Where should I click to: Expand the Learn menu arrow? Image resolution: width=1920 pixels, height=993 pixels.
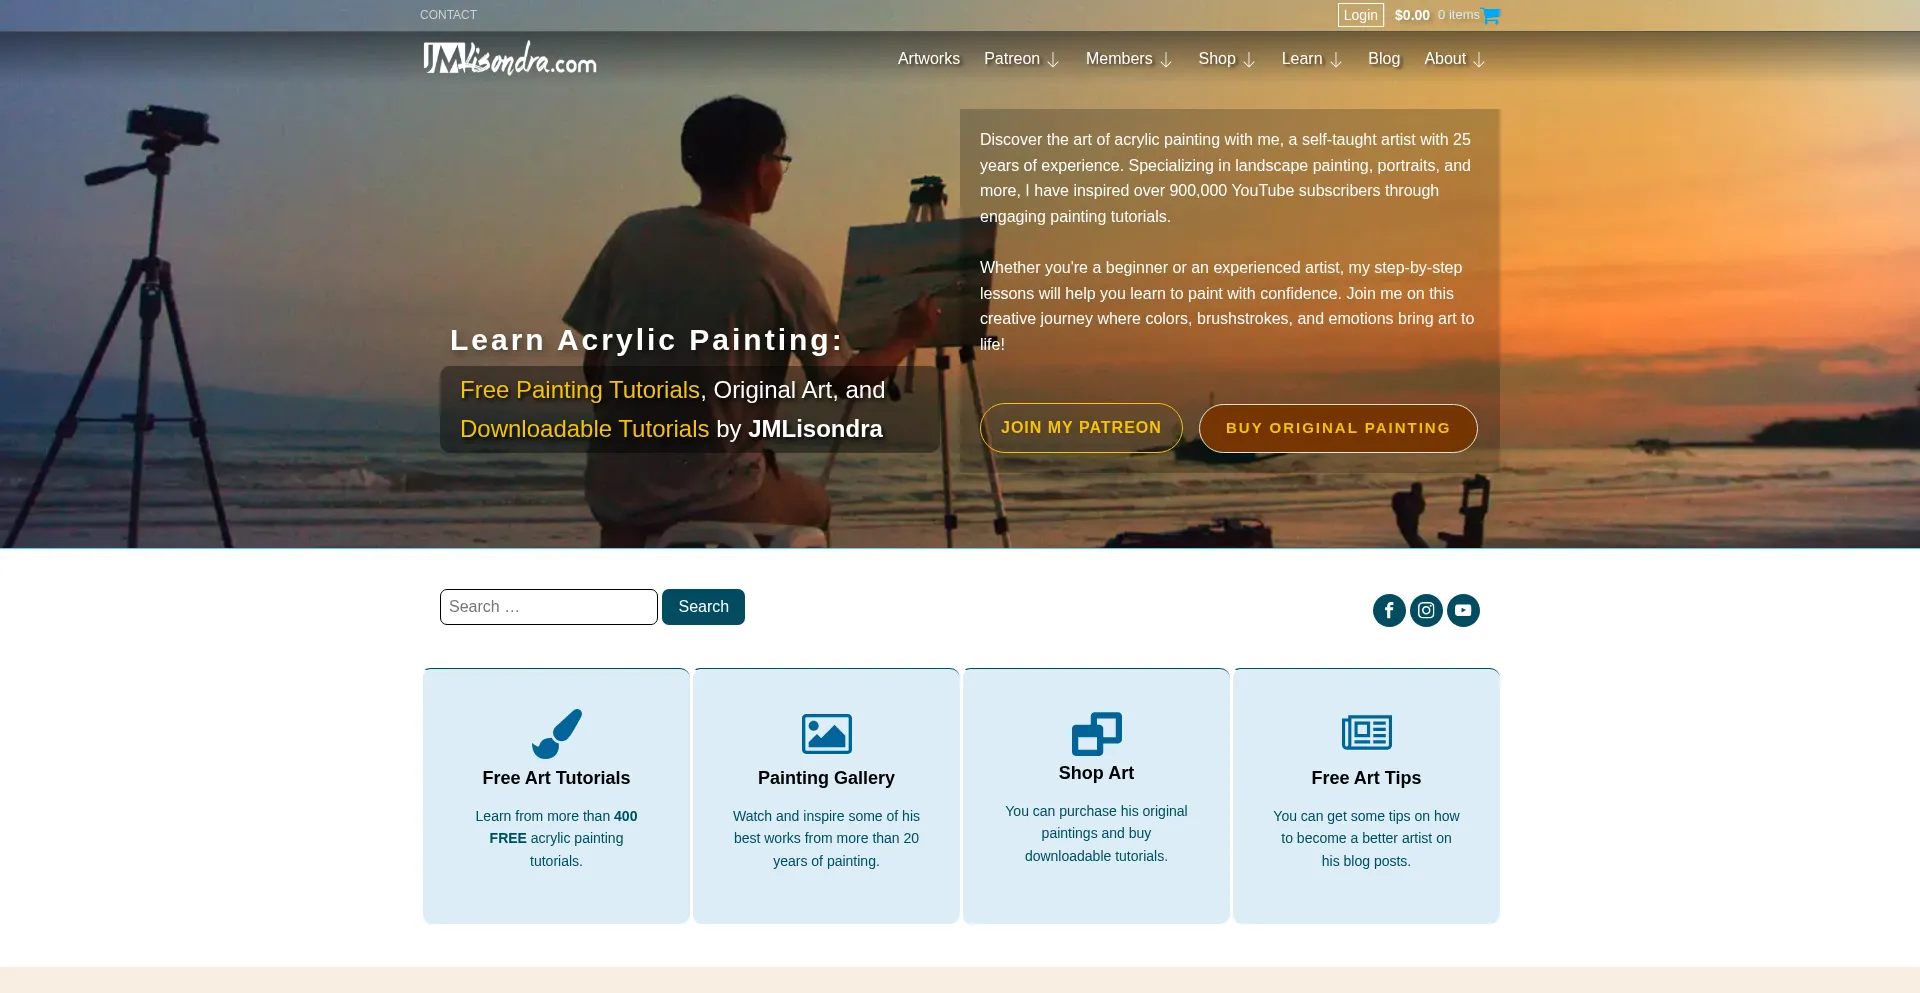[1336, 60]
